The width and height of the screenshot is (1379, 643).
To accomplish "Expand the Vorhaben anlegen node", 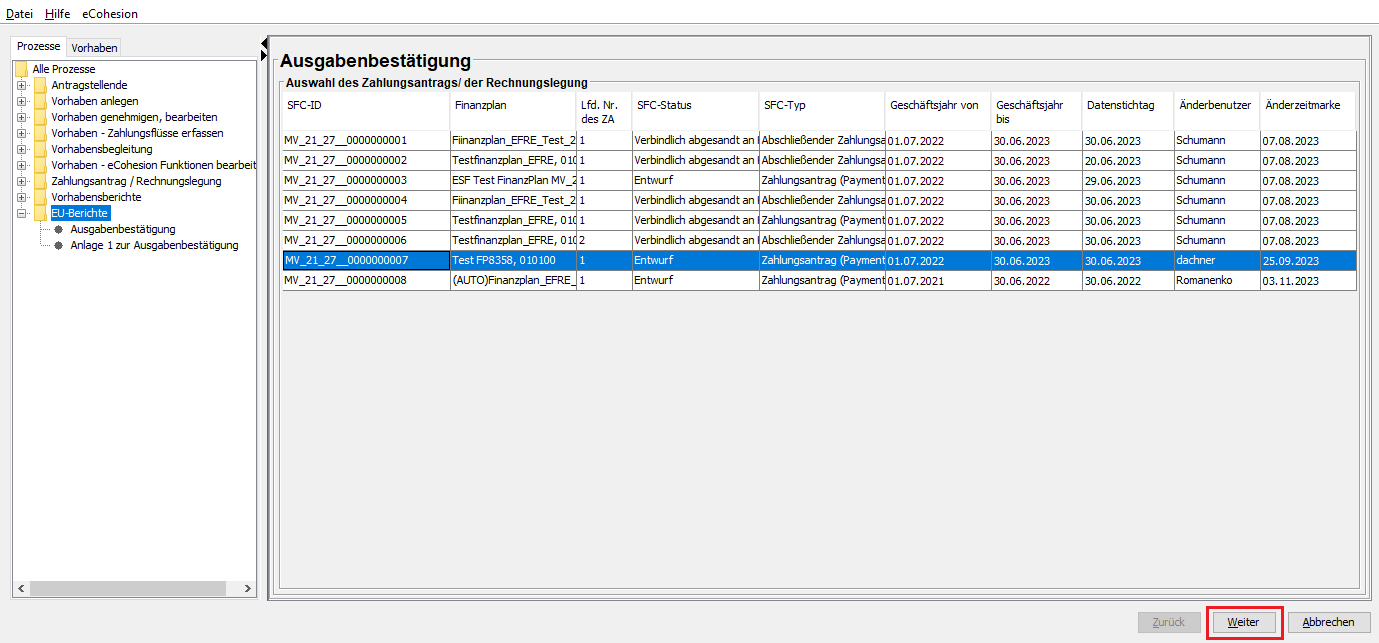I will pyautogui.click(x=21, y=101).
